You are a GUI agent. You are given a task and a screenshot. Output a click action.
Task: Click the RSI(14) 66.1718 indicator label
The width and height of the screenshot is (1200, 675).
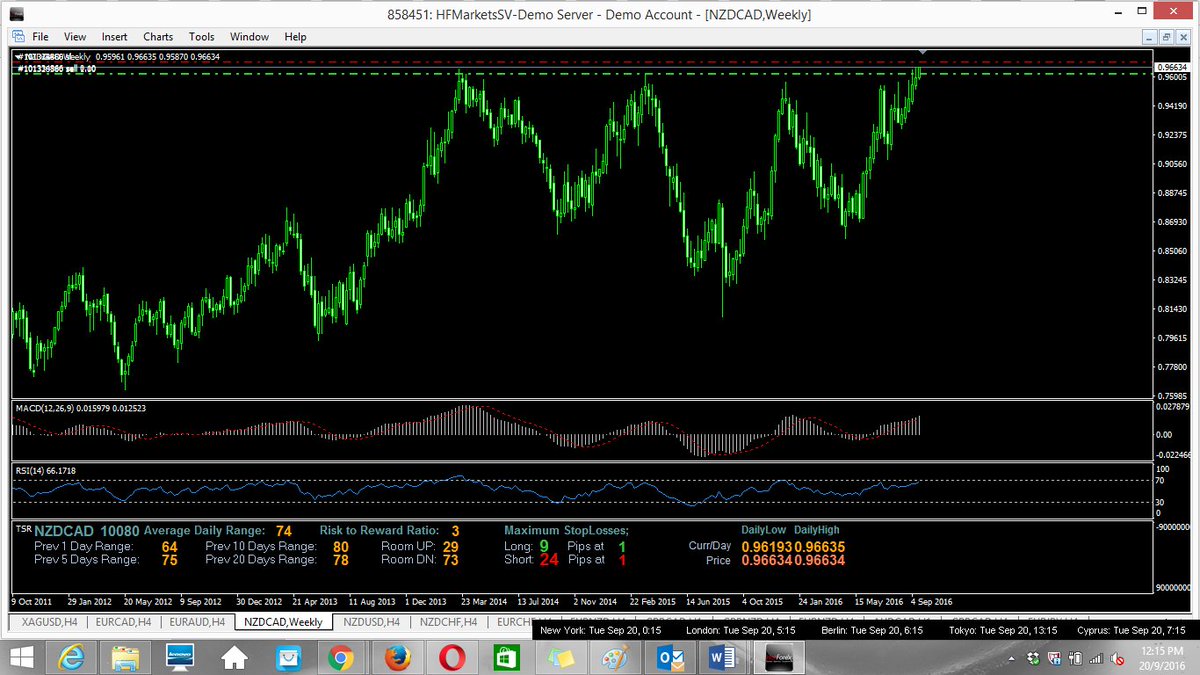[x=46, y=470]
